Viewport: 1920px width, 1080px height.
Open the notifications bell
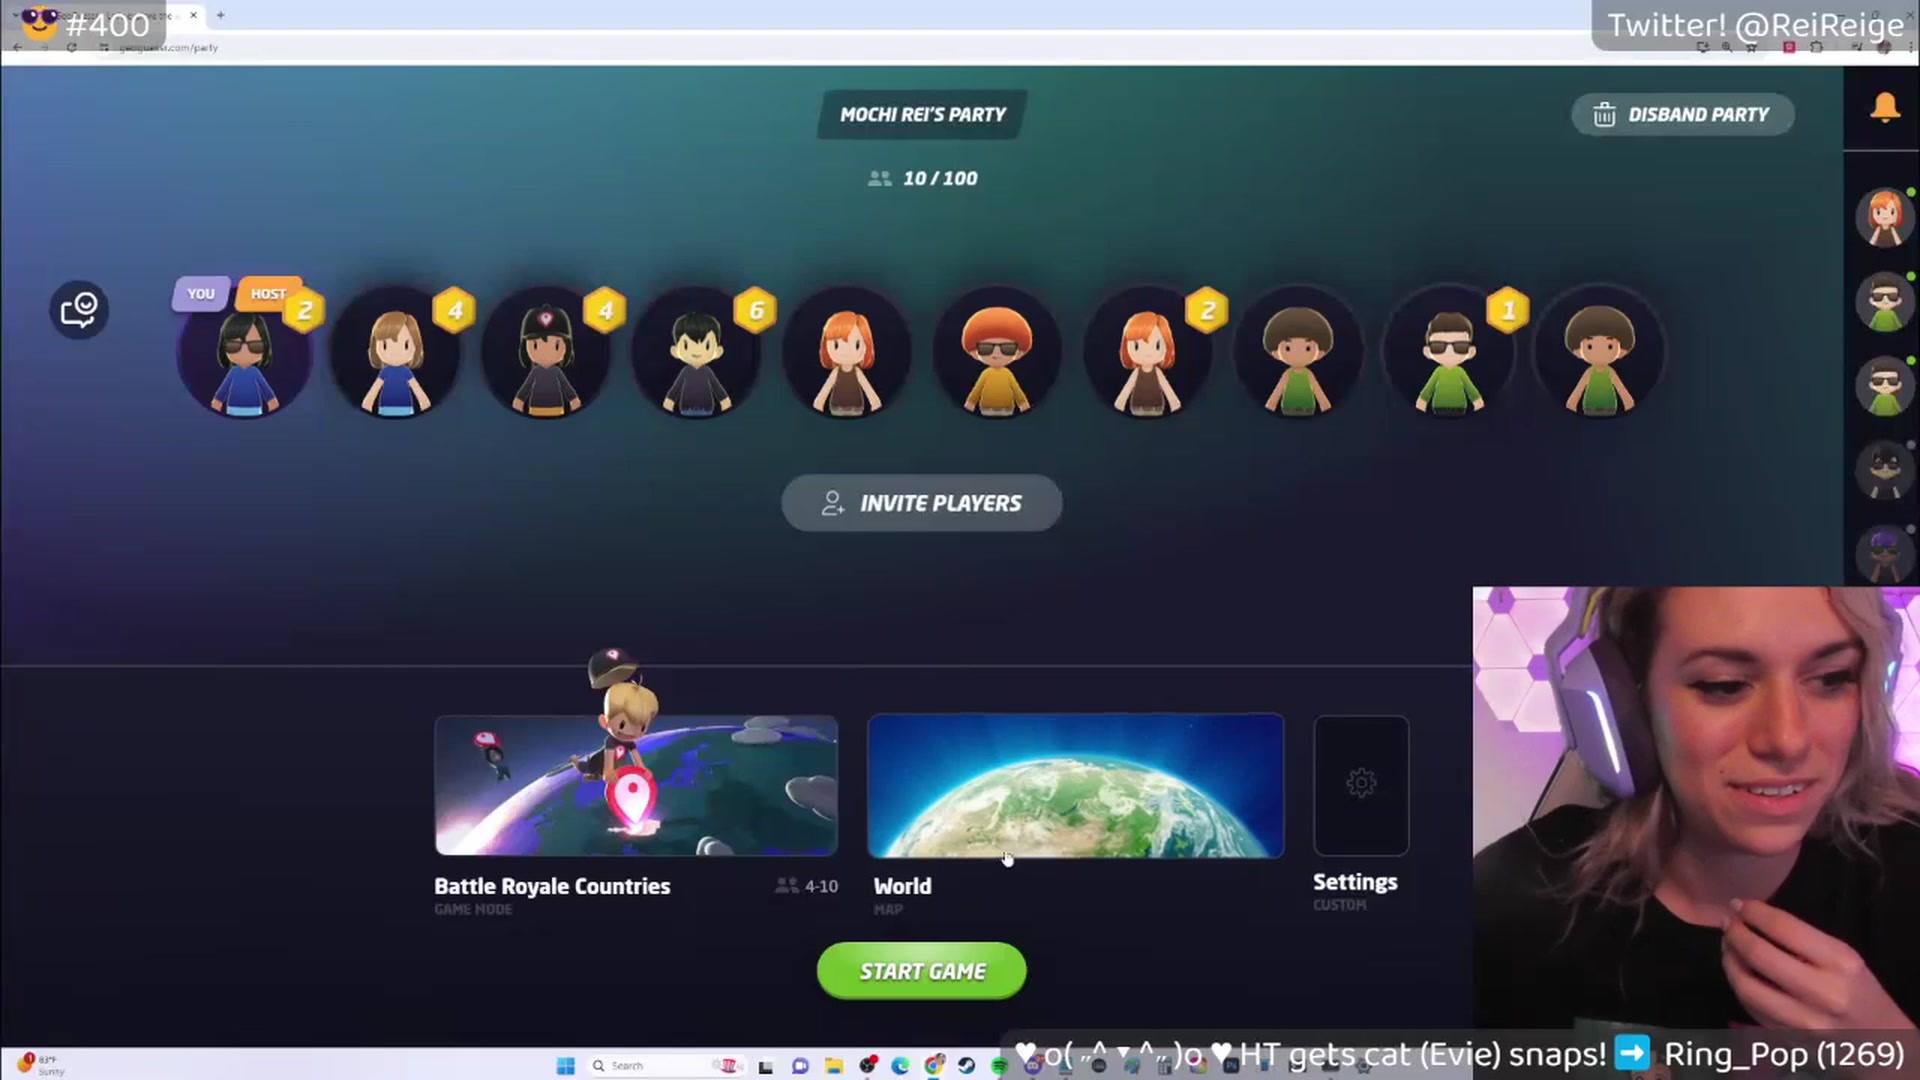tap(1885, 108)
